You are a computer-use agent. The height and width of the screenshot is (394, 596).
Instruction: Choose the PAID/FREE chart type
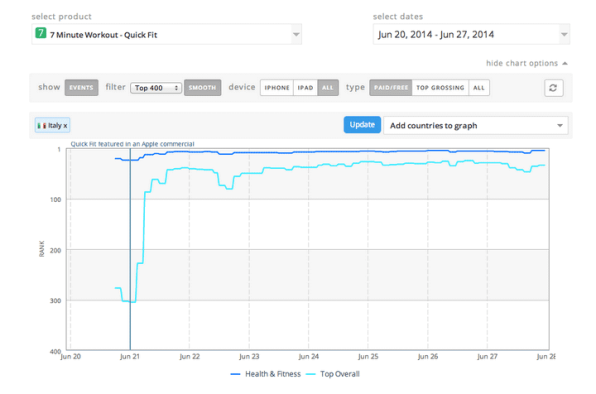point(391,88)
